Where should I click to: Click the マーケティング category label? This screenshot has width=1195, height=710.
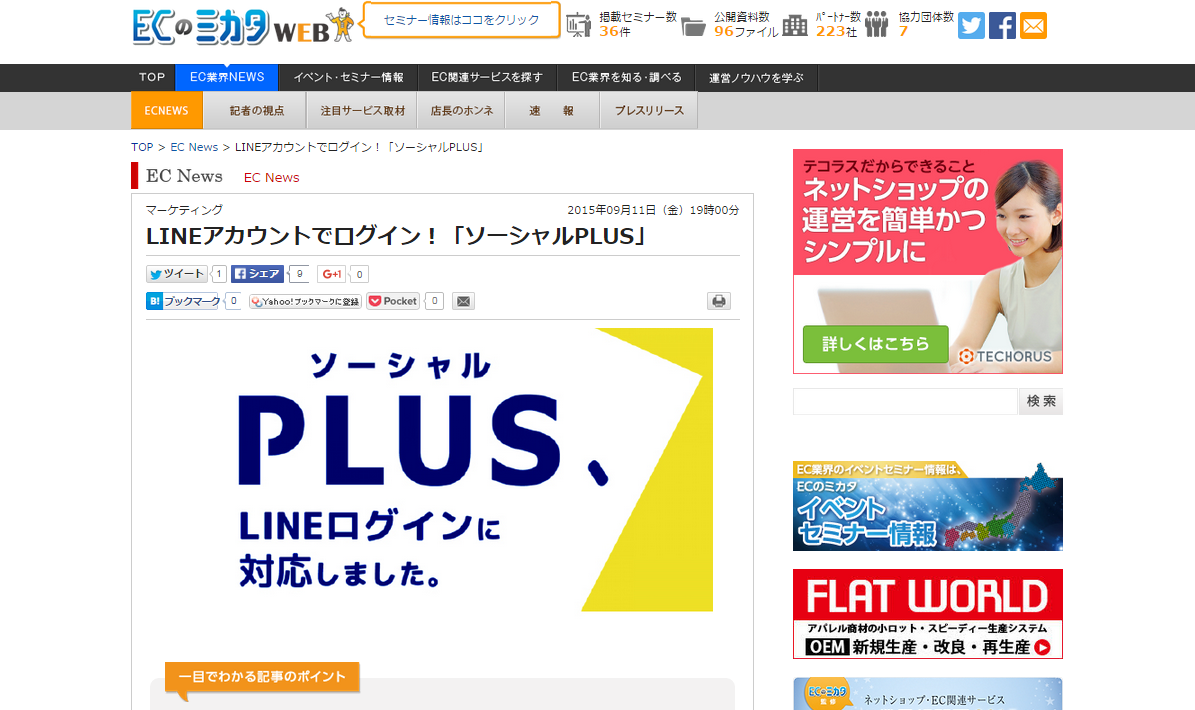pyautogui.click(x=184, y=209)
